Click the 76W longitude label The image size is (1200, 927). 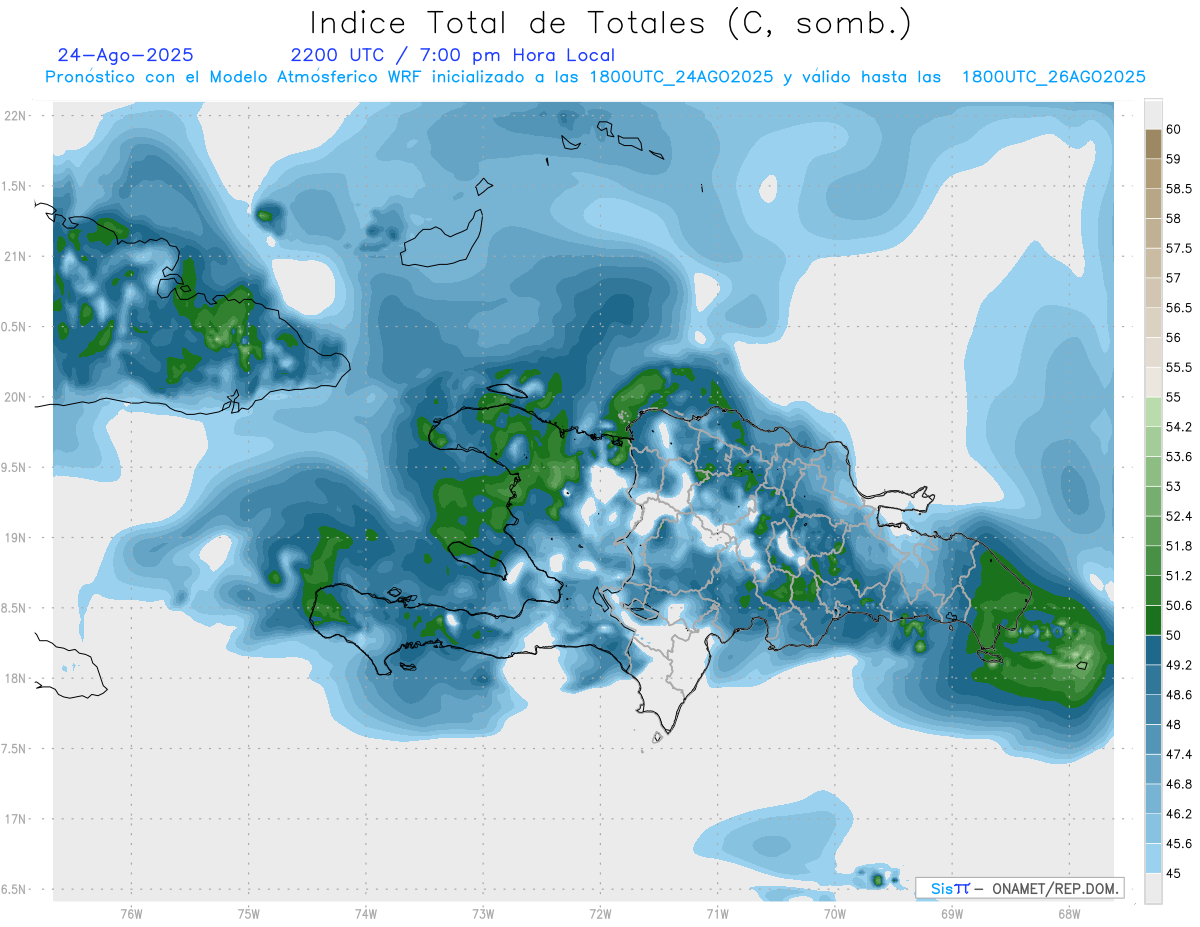click(x=131, y=914)
